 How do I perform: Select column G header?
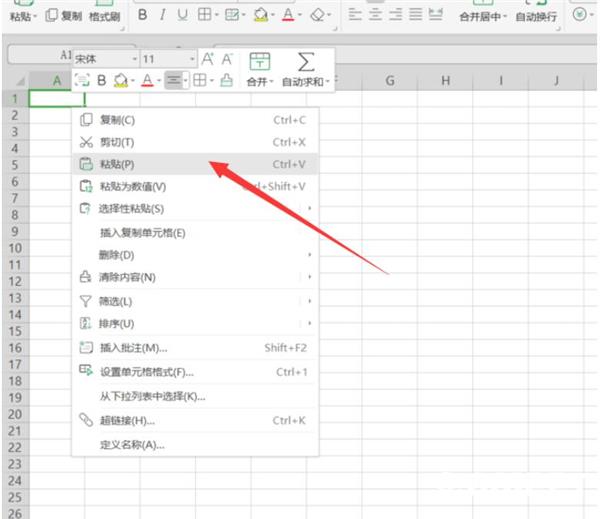point(390,81)
